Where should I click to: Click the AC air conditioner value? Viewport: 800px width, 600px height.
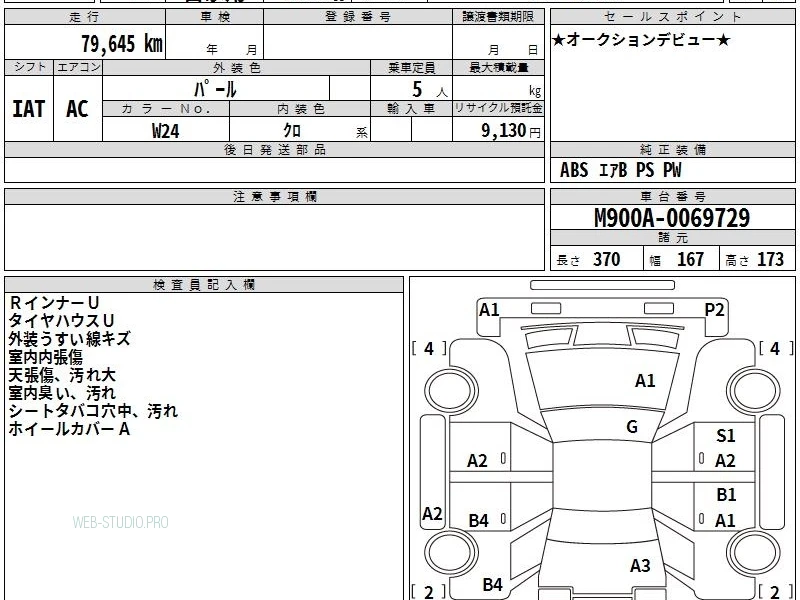78,109
